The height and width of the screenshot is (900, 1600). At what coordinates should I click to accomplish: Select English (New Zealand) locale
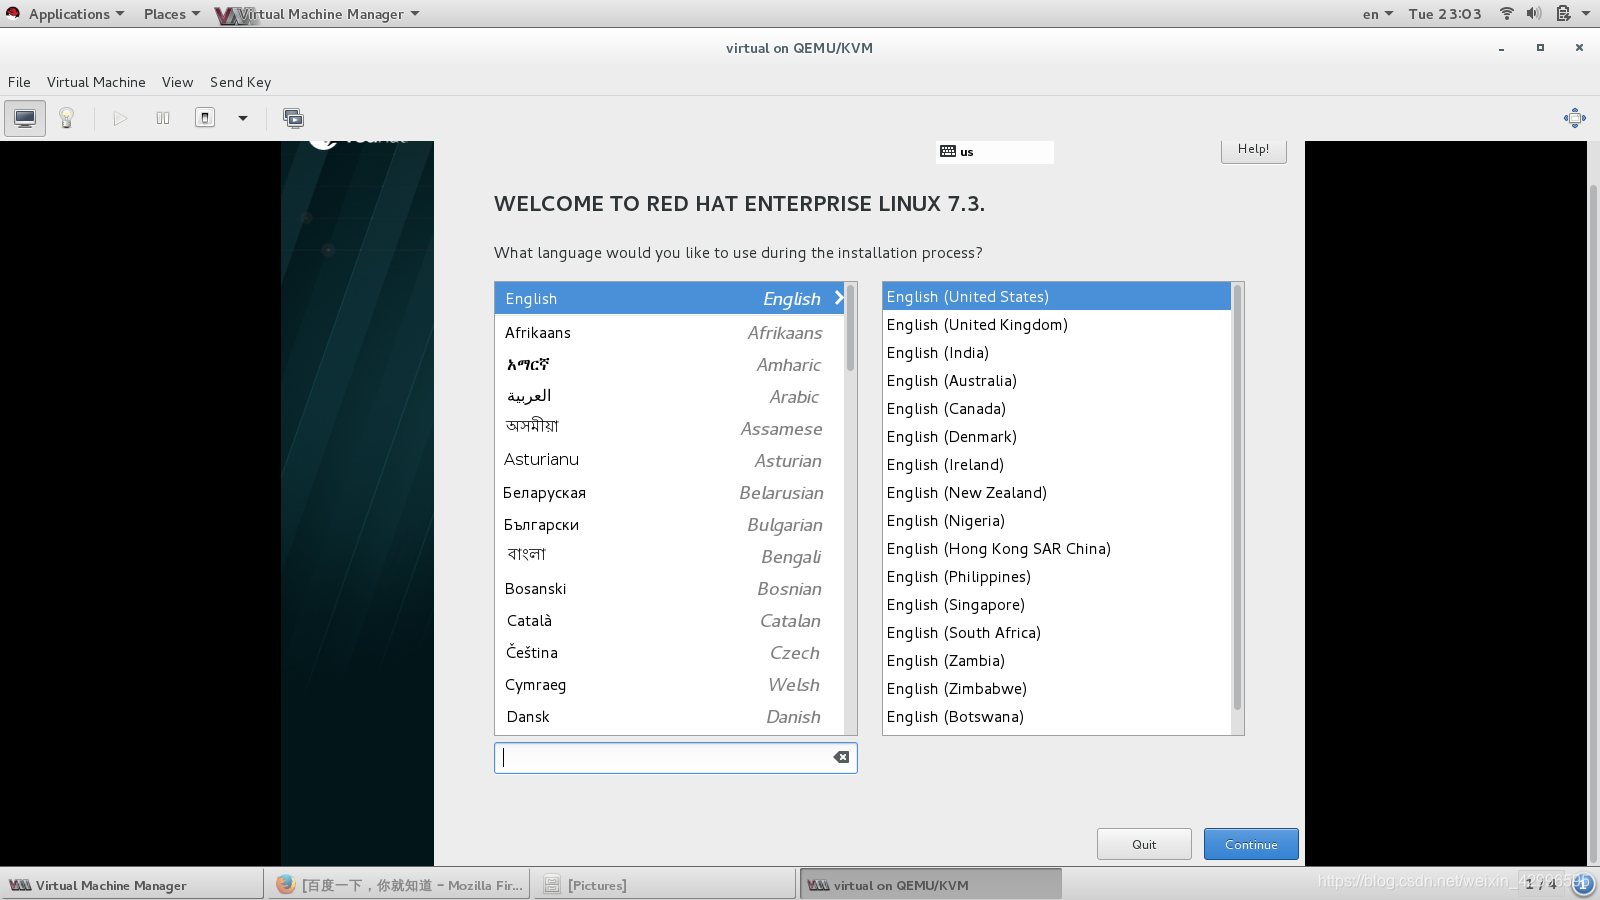coord(1056,492)
